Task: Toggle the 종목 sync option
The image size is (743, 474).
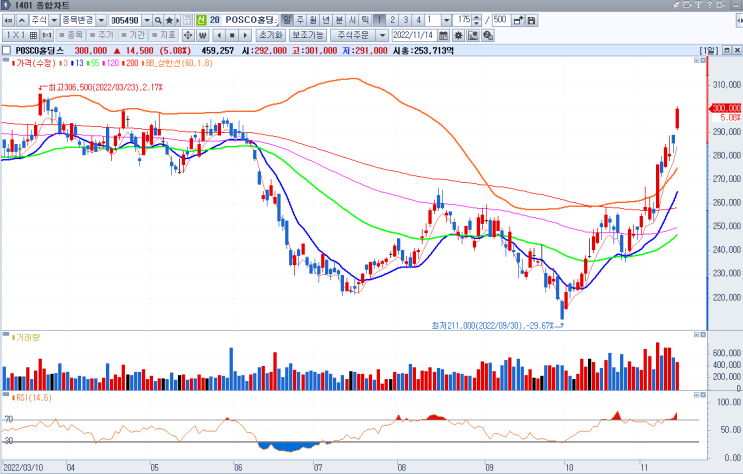Action: point(71,36)
